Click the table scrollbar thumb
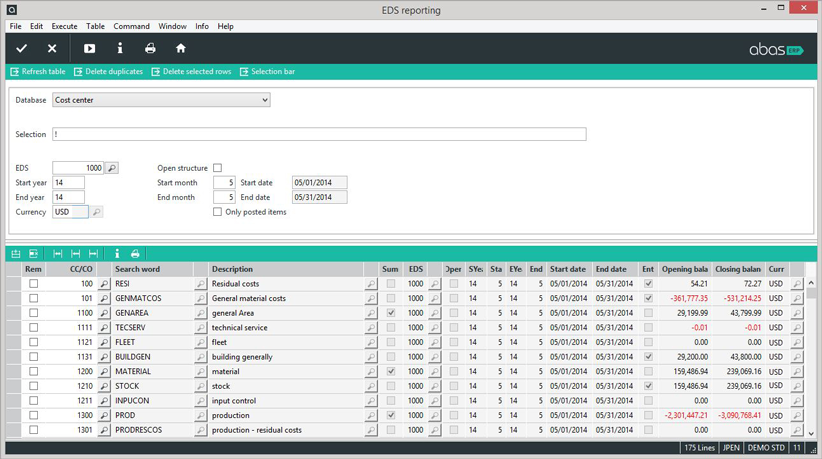The width and height of the screenshot is (822, 459). pos(811,293)
